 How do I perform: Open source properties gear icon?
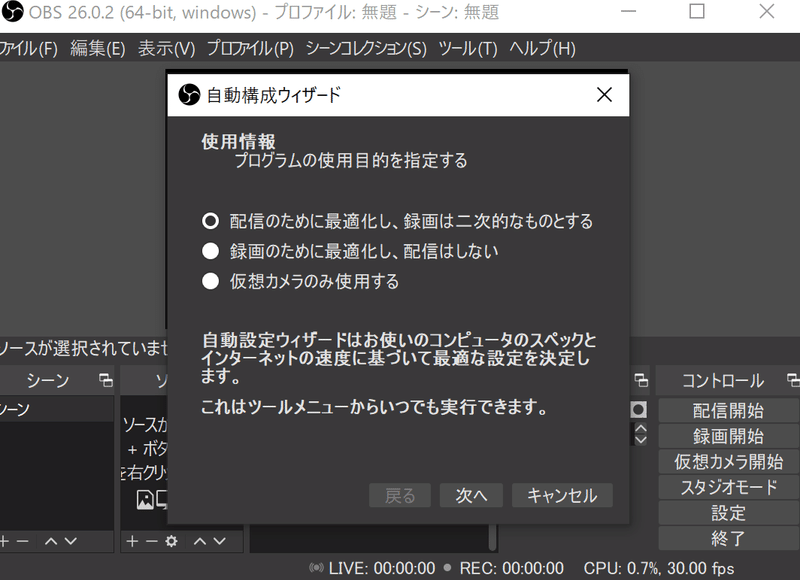(x=171, y=541)
